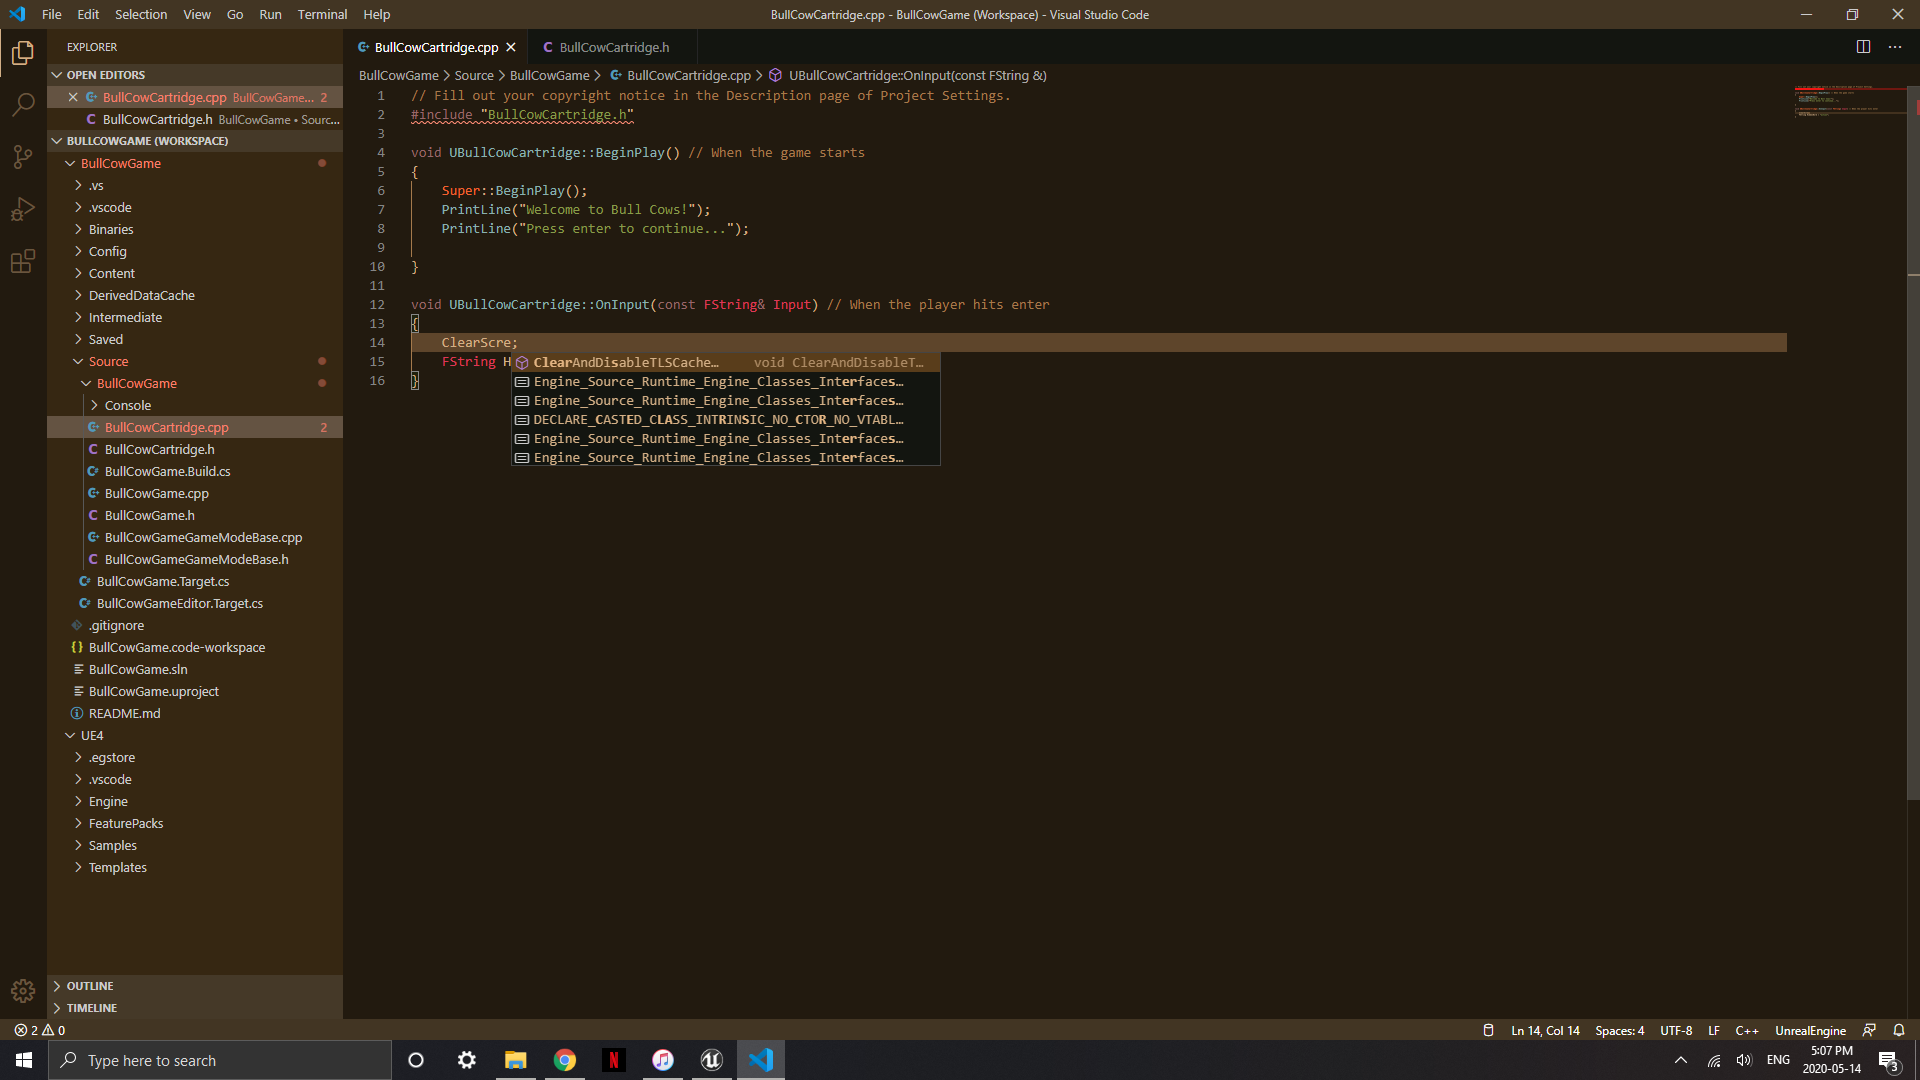Open the editor More Actions menu
The width and height of the screenshot is (1920, 1080).
click(1896, 47)
